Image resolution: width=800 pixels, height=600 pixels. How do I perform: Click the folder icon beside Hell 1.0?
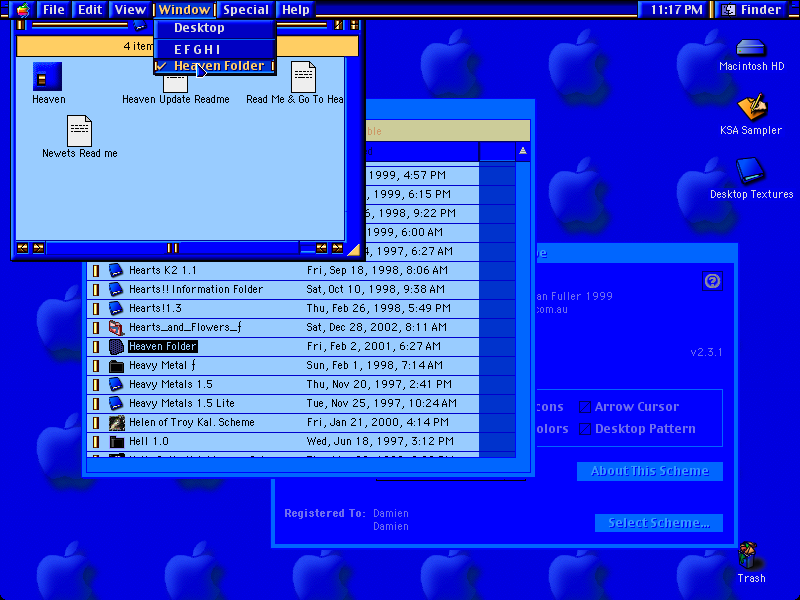coord(116,441)
